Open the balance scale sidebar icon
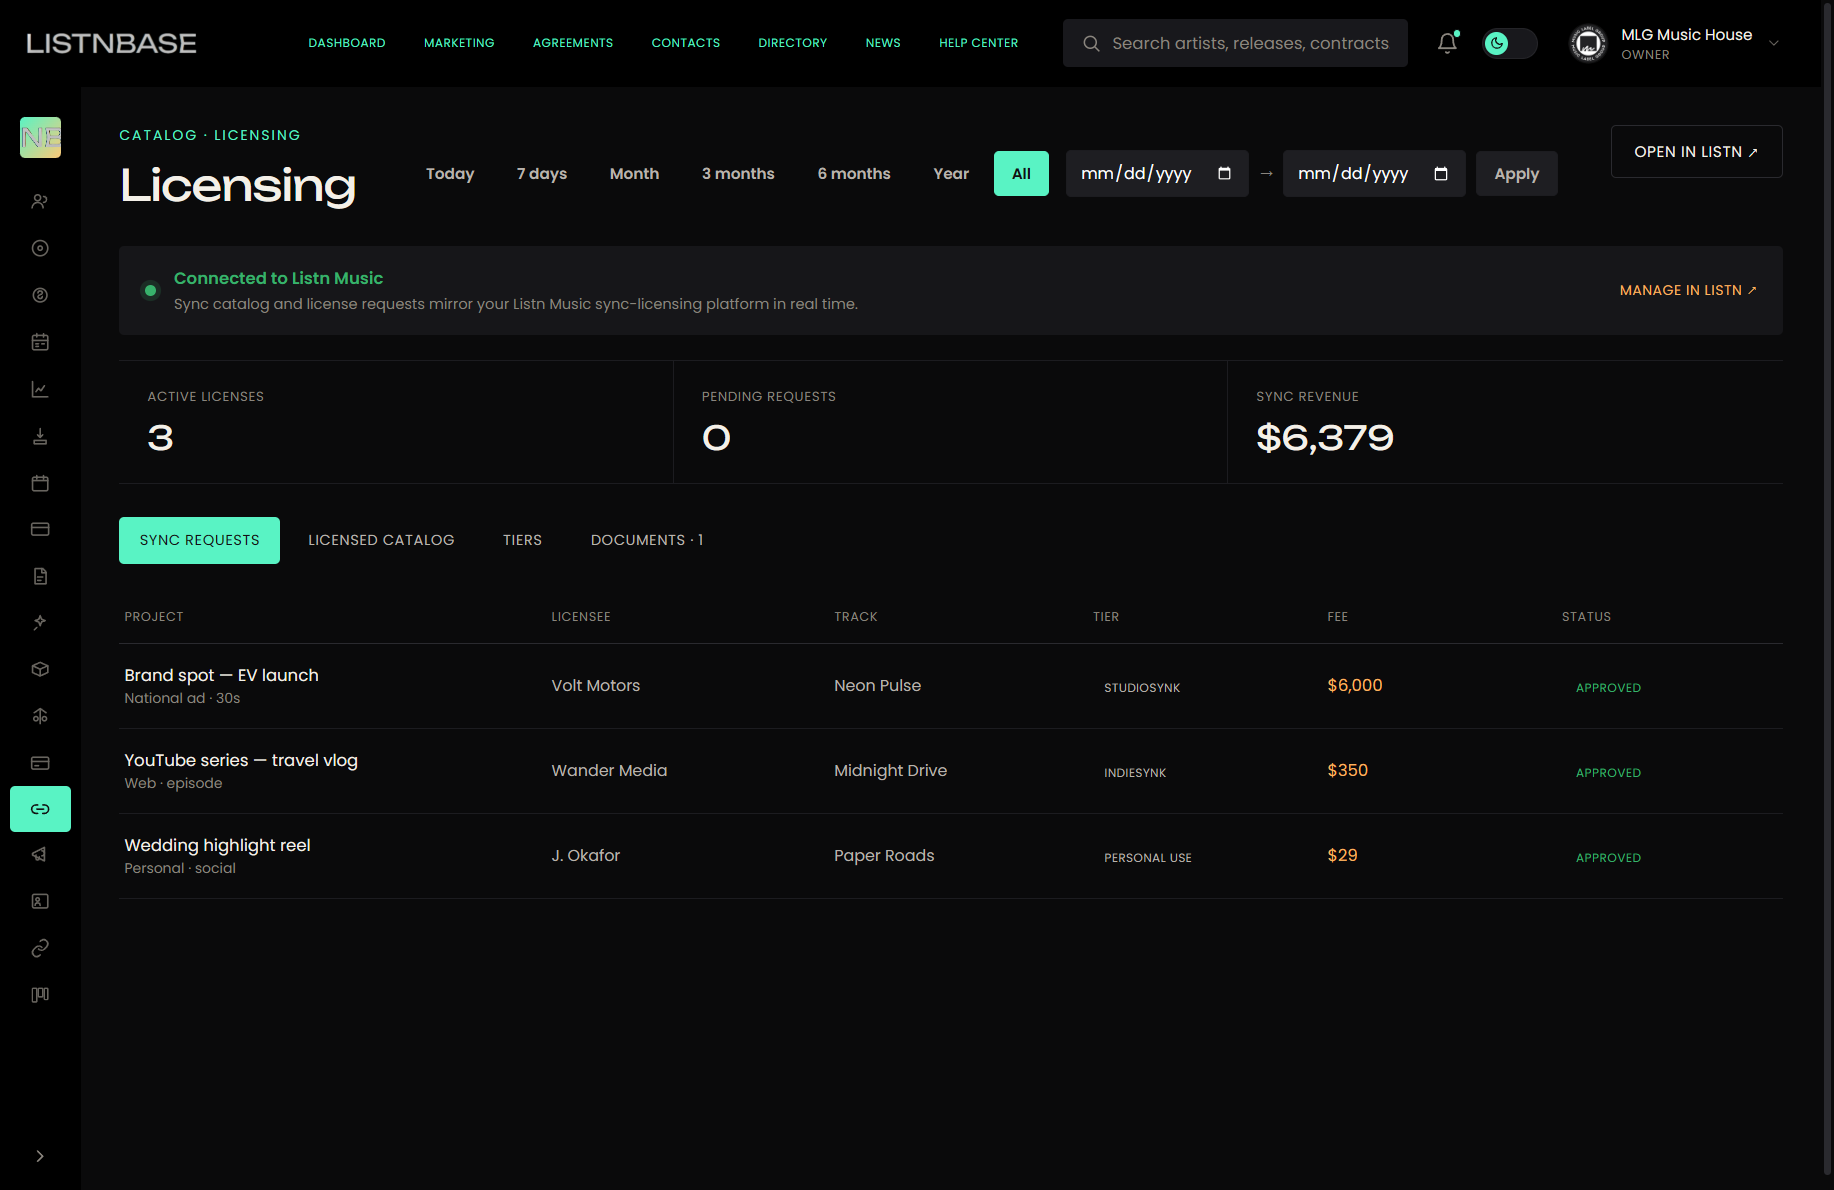The width and height of the screenshot is (1834, 1190). pos(40,716)
